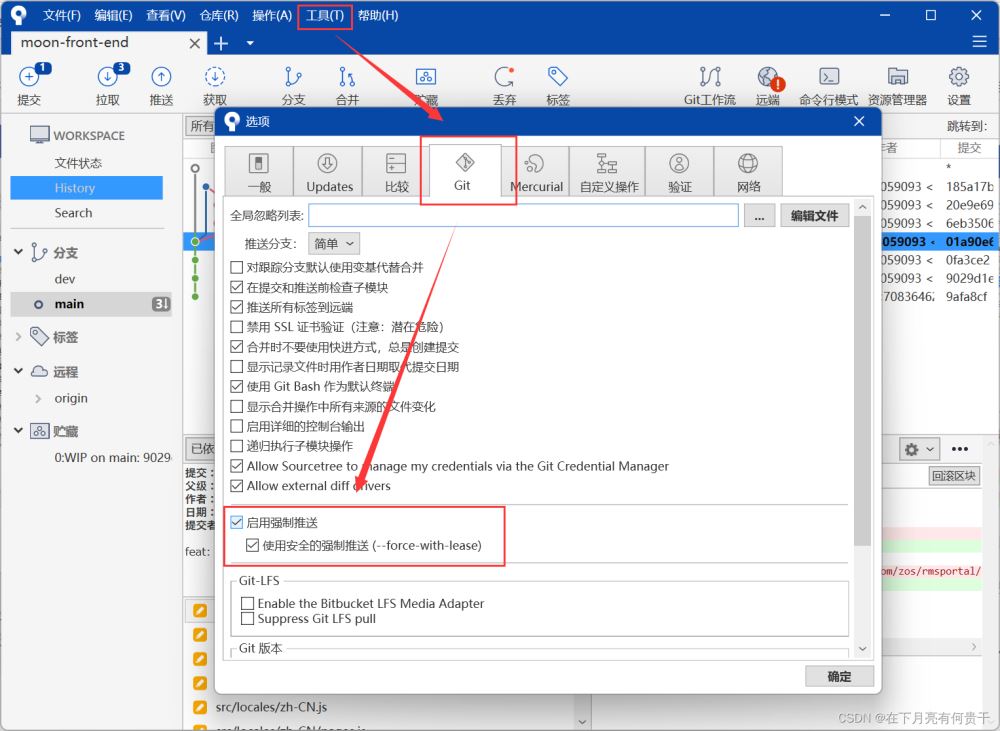Close the moon-front-end repository tab
Screen dimensions: 1000x731
(x=195, y=43)
